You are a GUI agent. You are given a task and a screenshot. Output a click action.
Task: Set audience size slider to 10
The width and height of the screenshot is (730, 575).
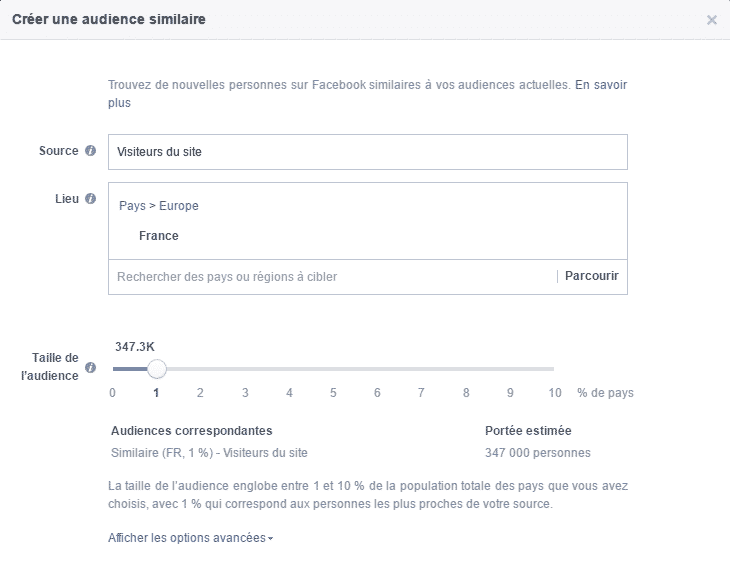[554, 369]
